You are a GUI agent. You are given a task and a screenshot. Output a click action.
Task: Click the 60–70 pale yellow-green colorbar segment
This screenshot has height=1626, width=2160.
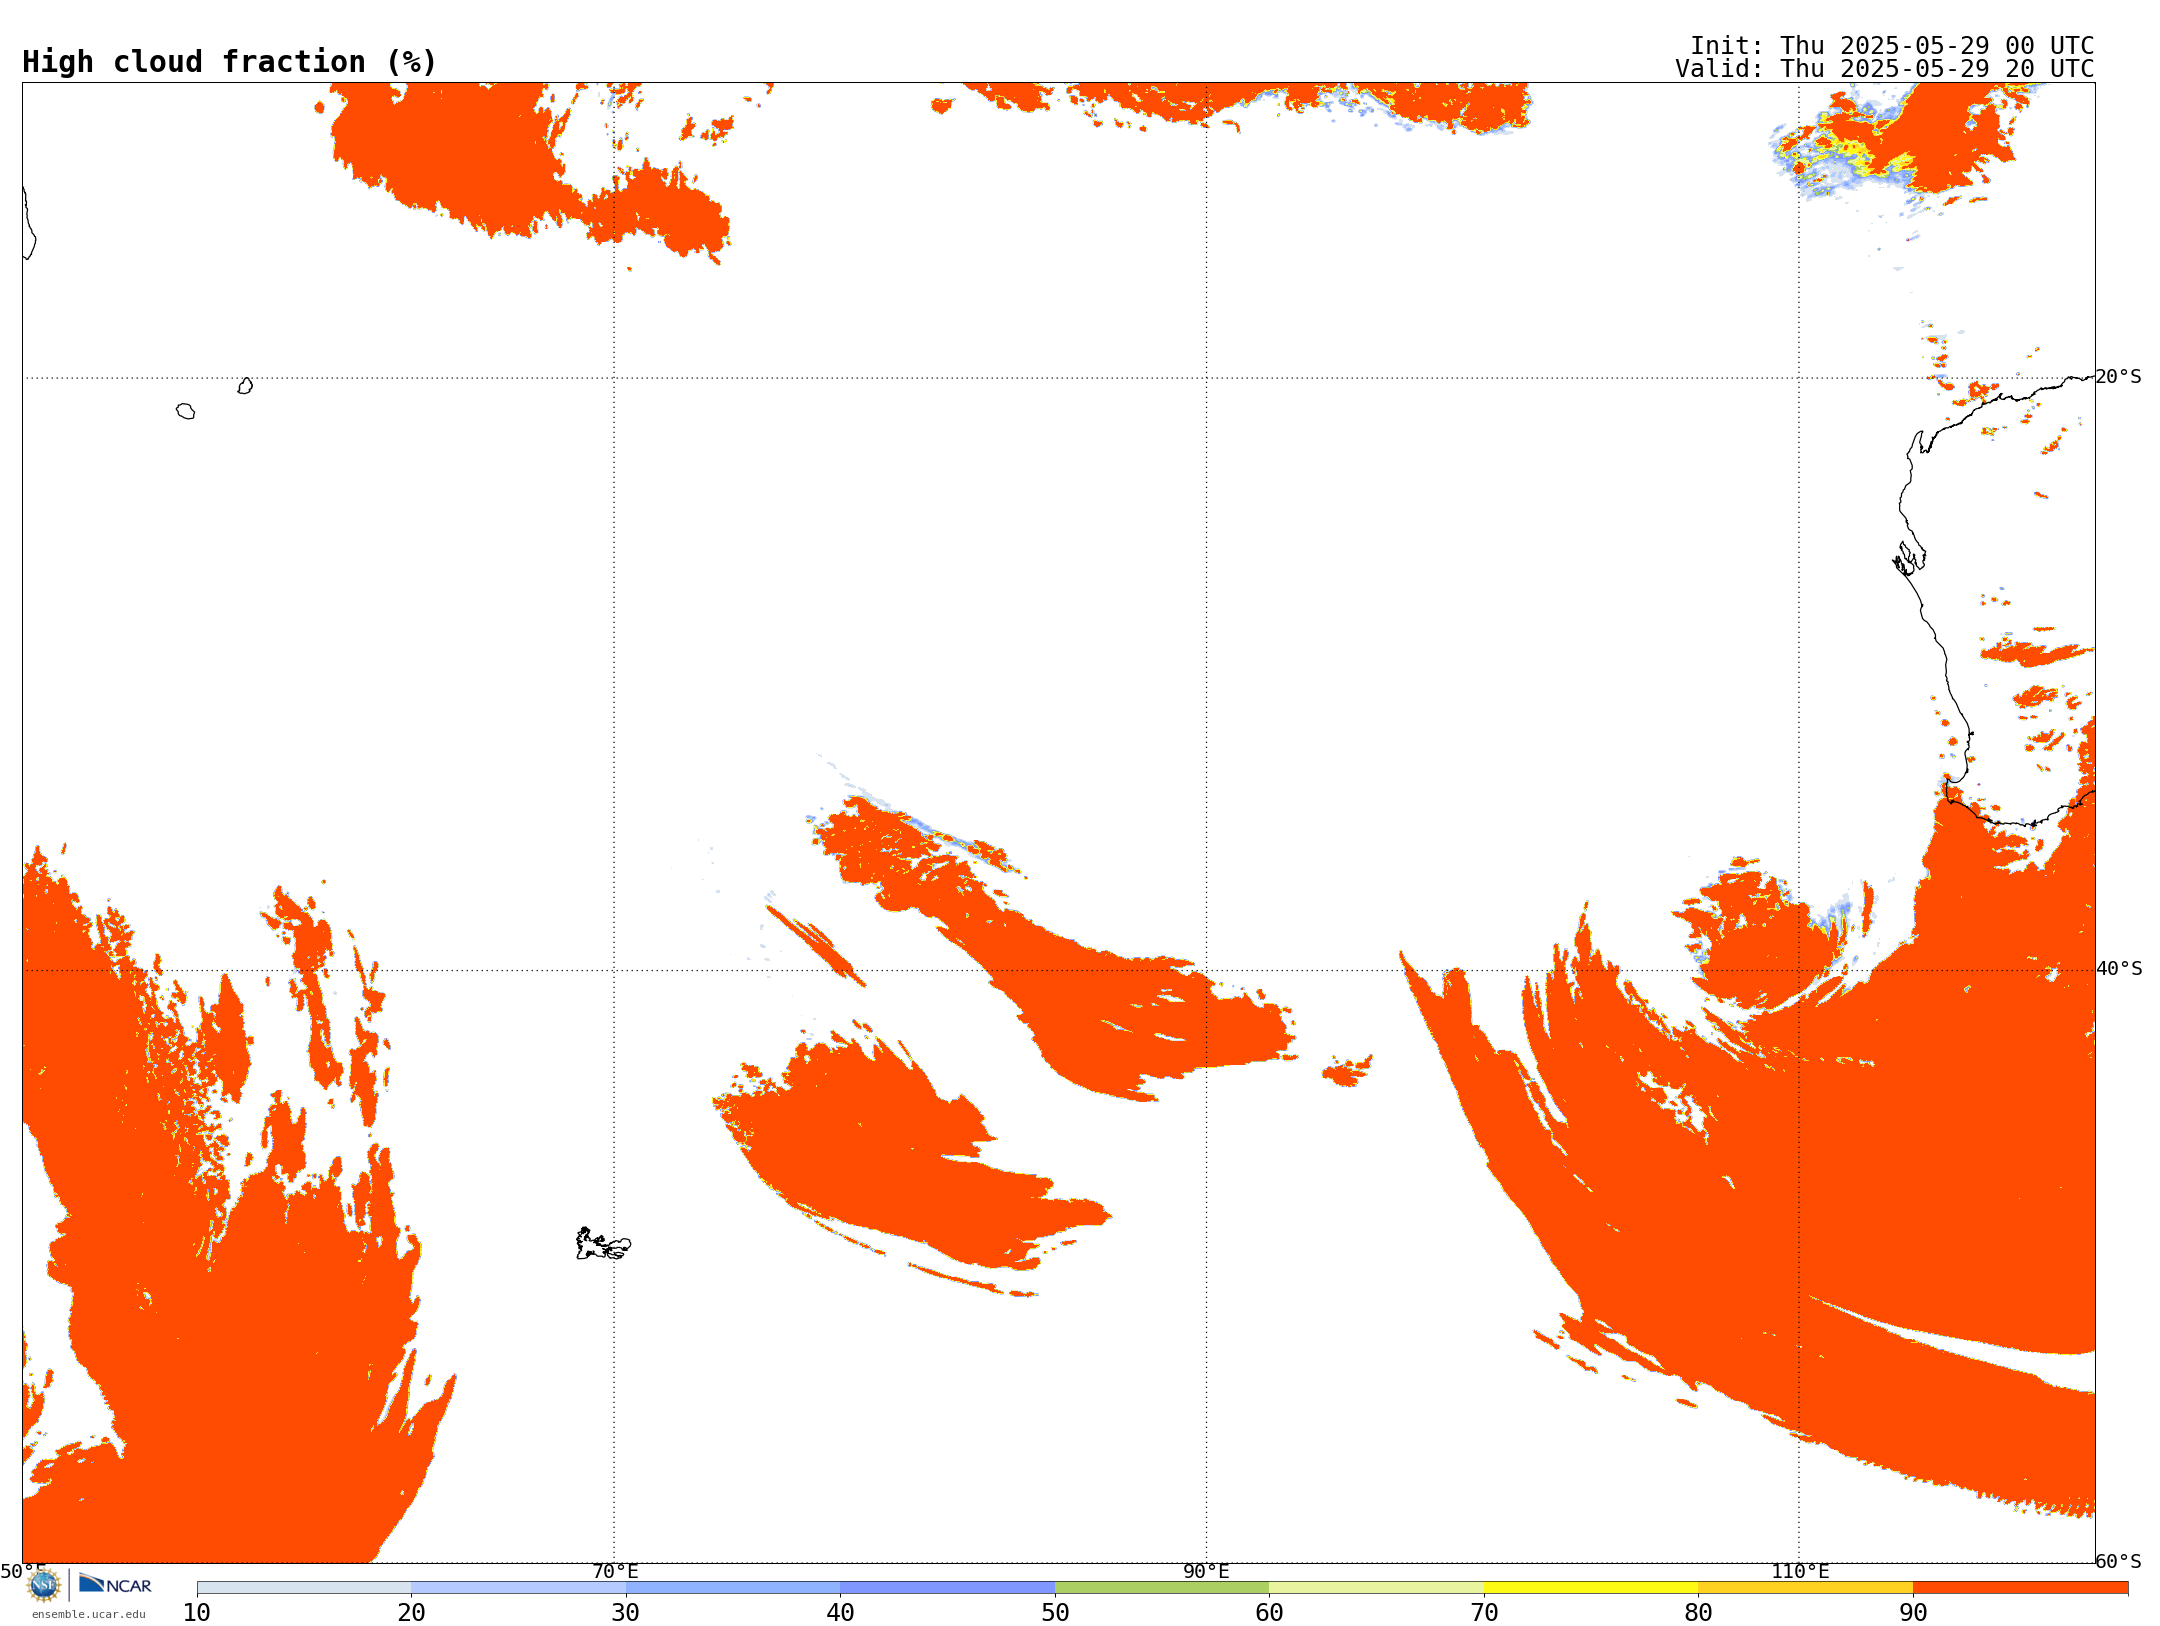click(1376, 1588)
